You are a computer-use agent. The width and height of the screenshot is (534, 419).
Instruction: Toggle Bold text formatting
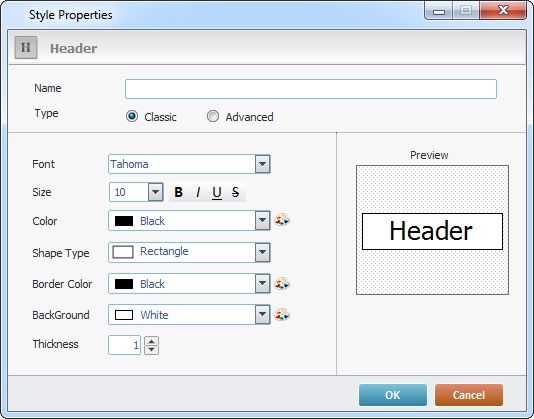click(178, 192)
